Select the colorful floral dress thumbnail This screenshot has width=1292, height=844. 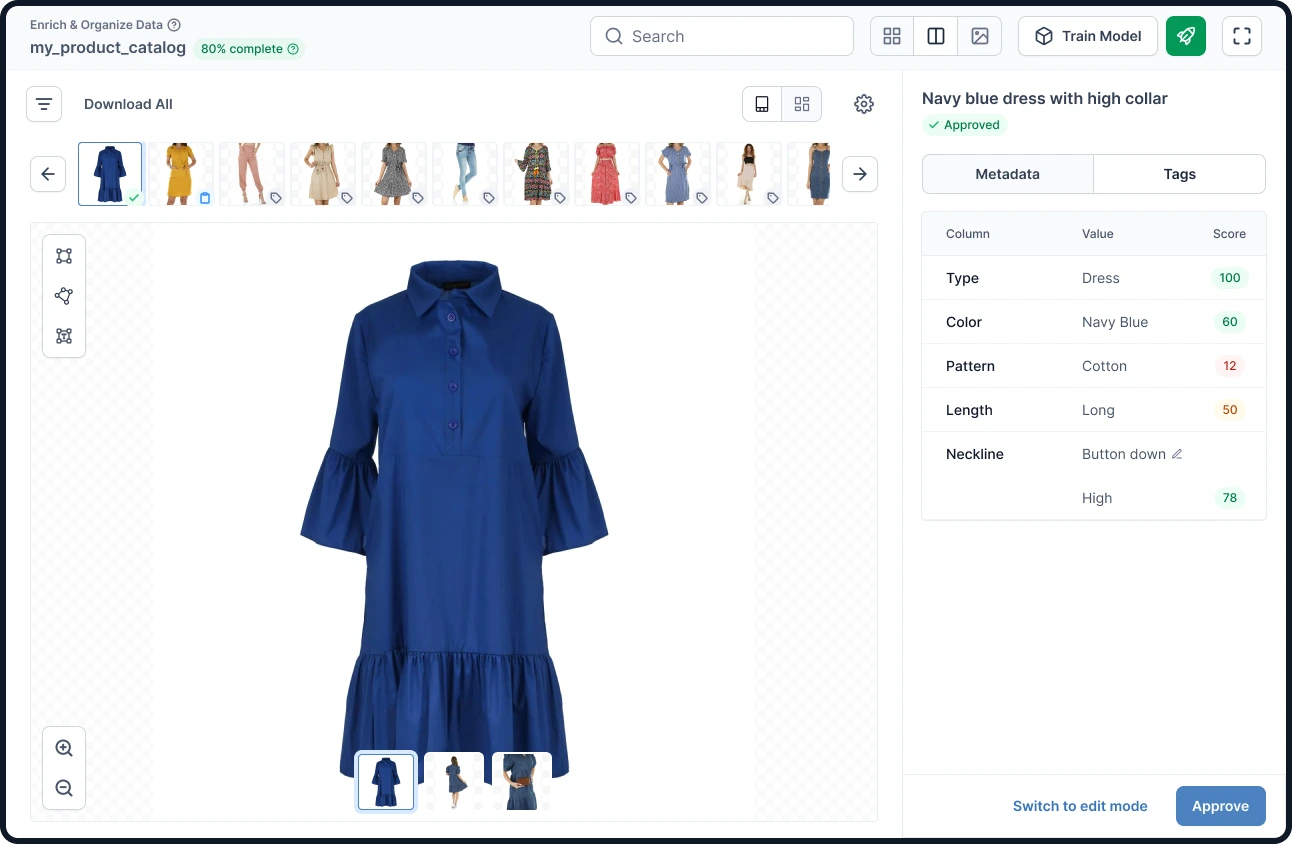pyautogui.click(x=536, y=174)
